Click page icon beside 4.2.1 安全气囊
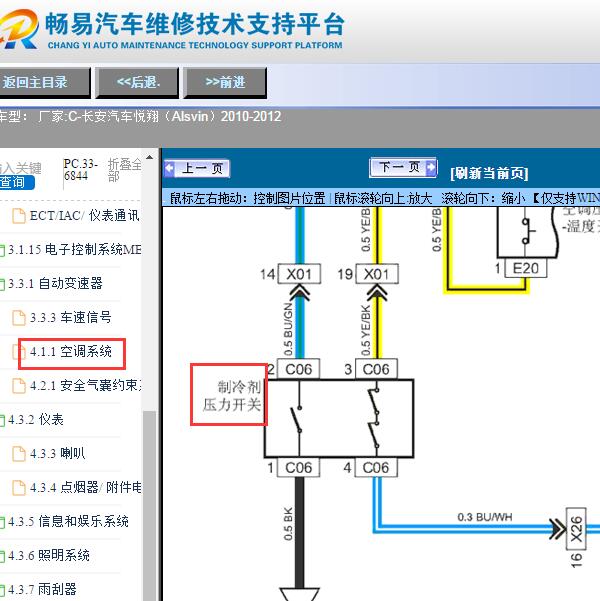 (19, 386)
